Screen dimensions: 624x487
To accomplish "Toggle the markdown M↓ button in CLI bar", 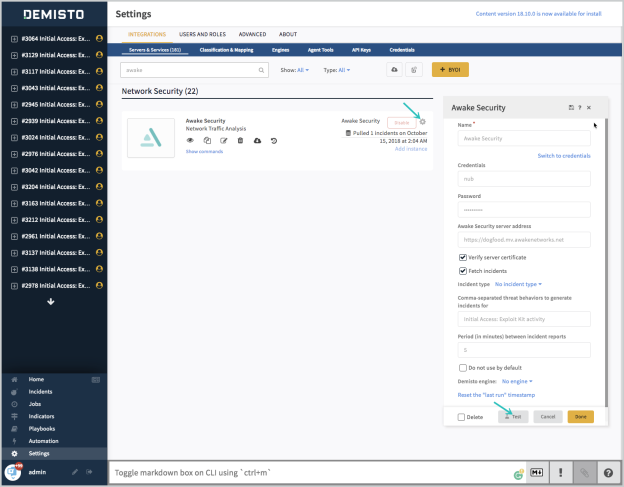I will [537, 473].
